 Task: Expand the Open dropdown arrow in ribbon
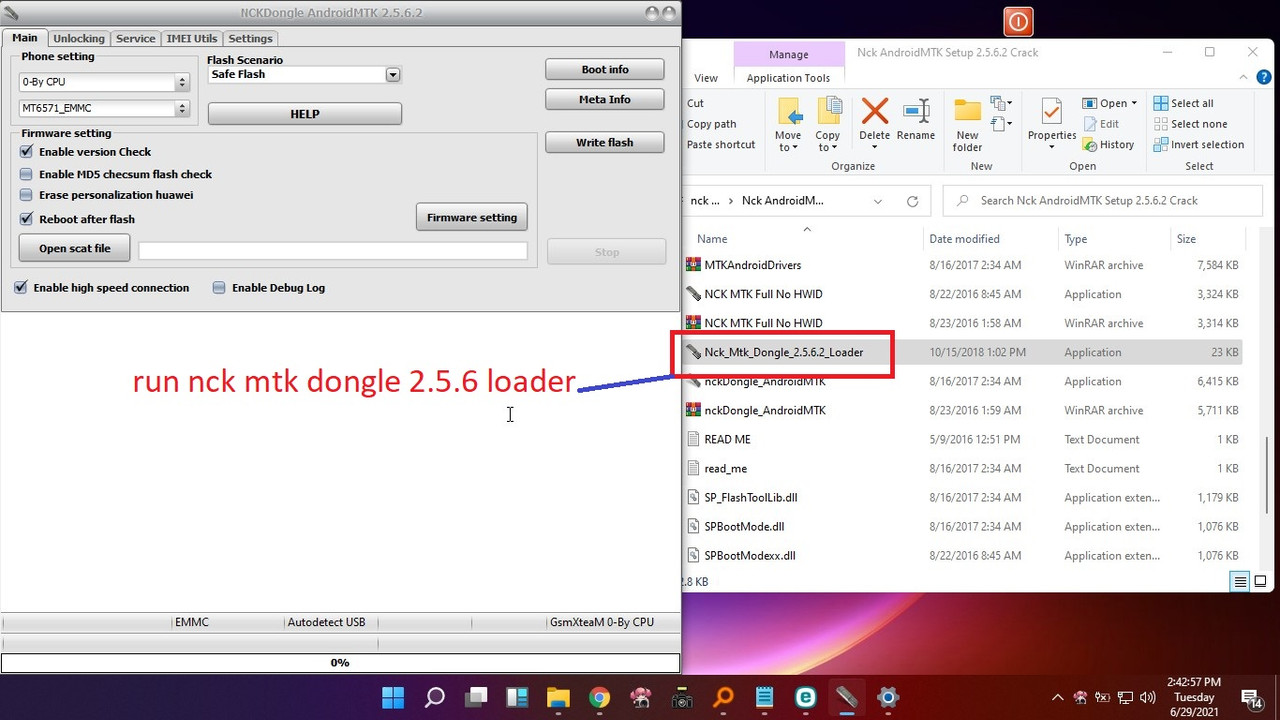pos(1134,104)
